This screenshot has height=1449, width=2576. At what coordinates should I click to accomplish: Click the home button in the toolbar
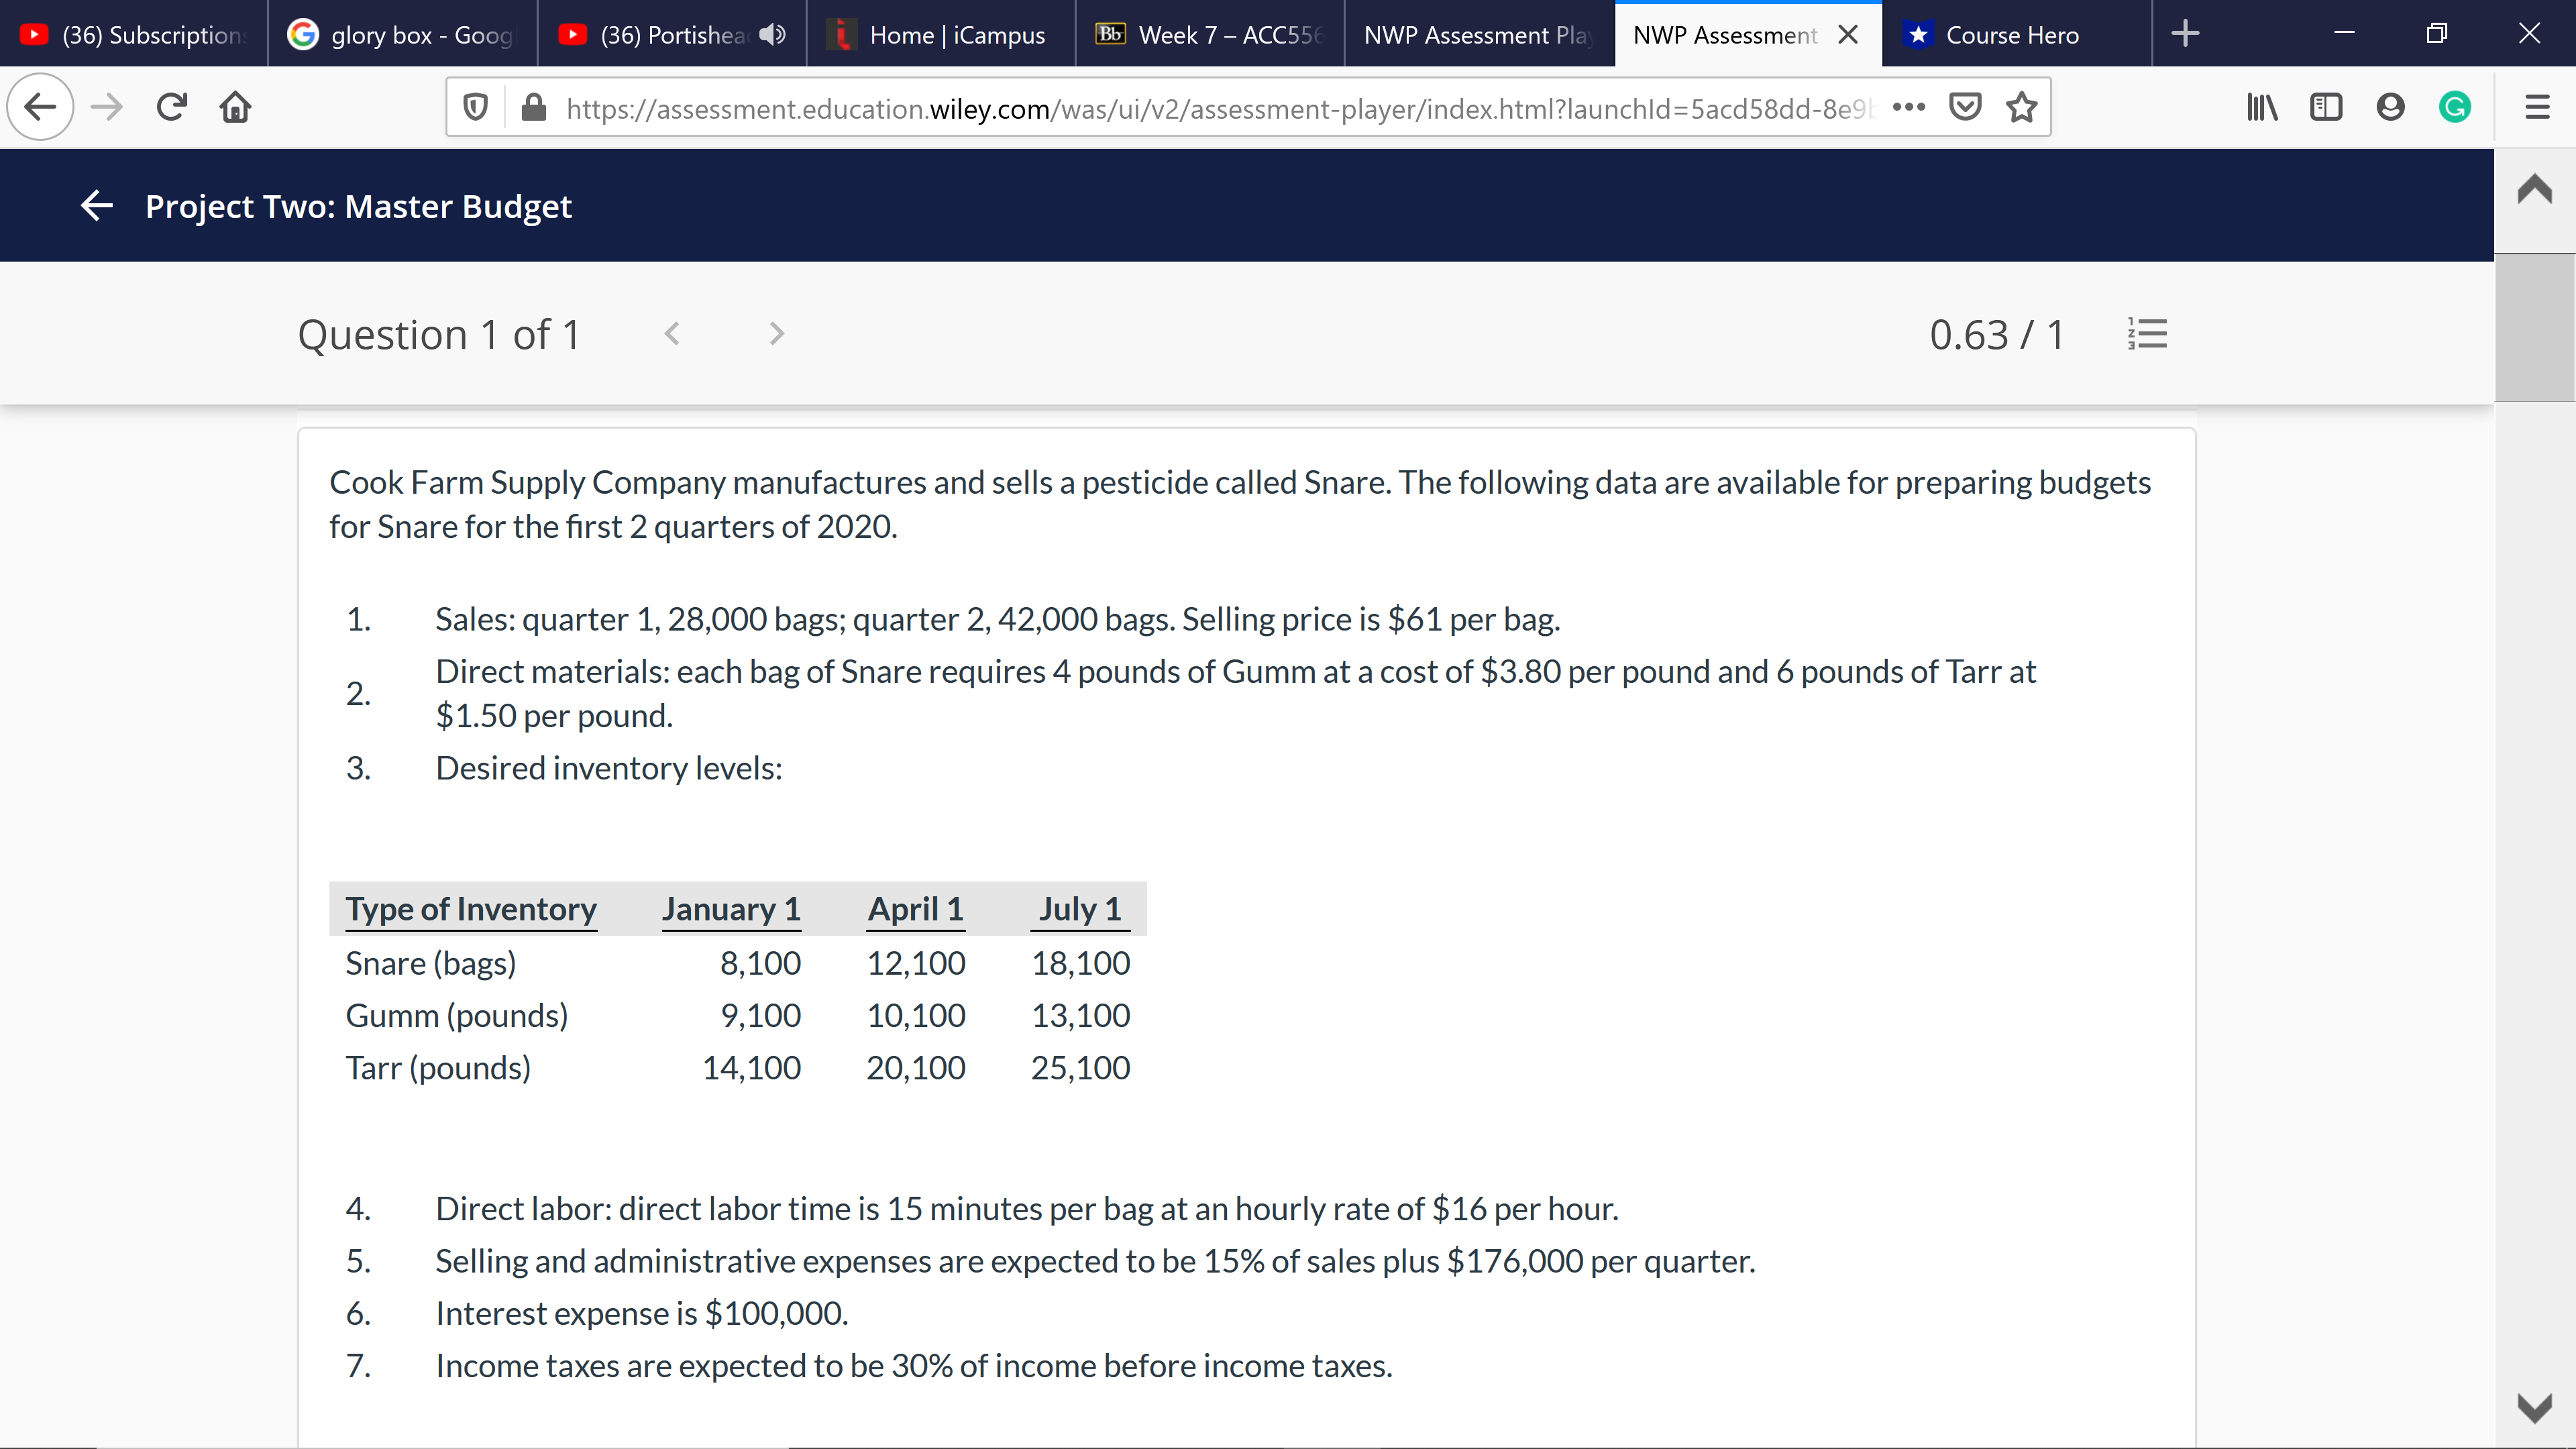pos(235,107)
